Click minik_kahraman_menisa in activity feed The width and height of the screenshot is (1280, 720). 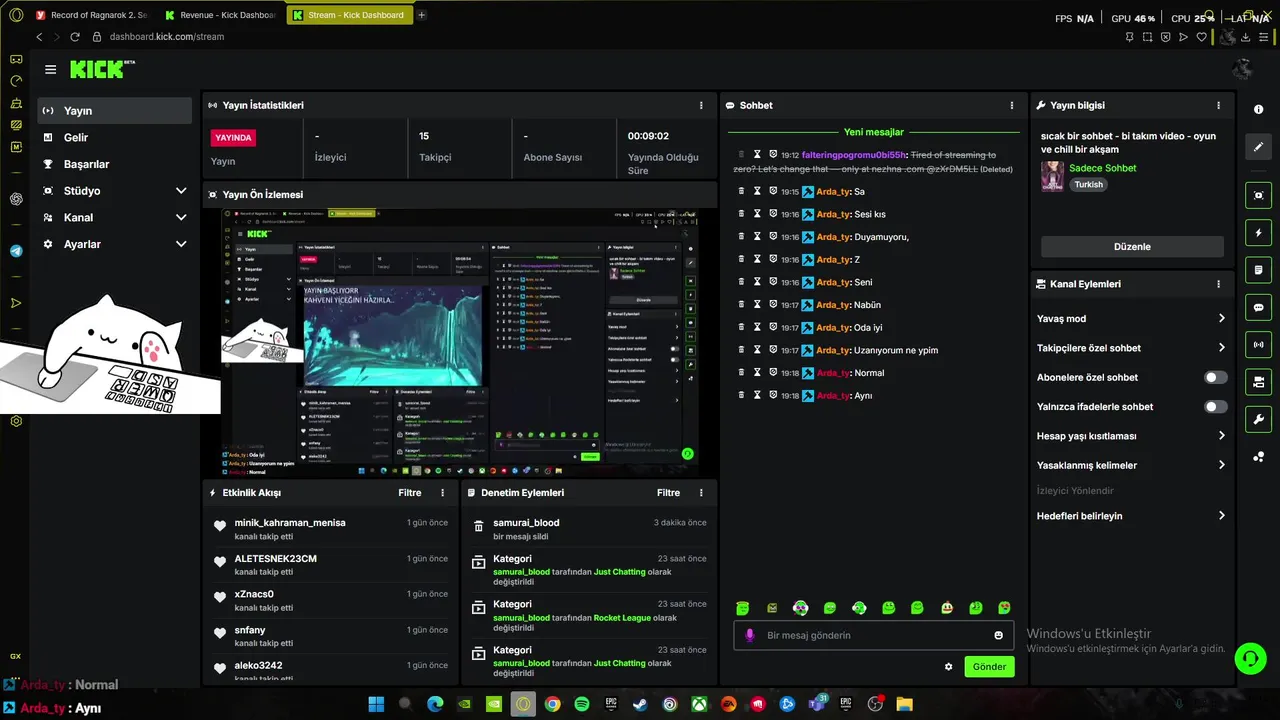point(290,523)
